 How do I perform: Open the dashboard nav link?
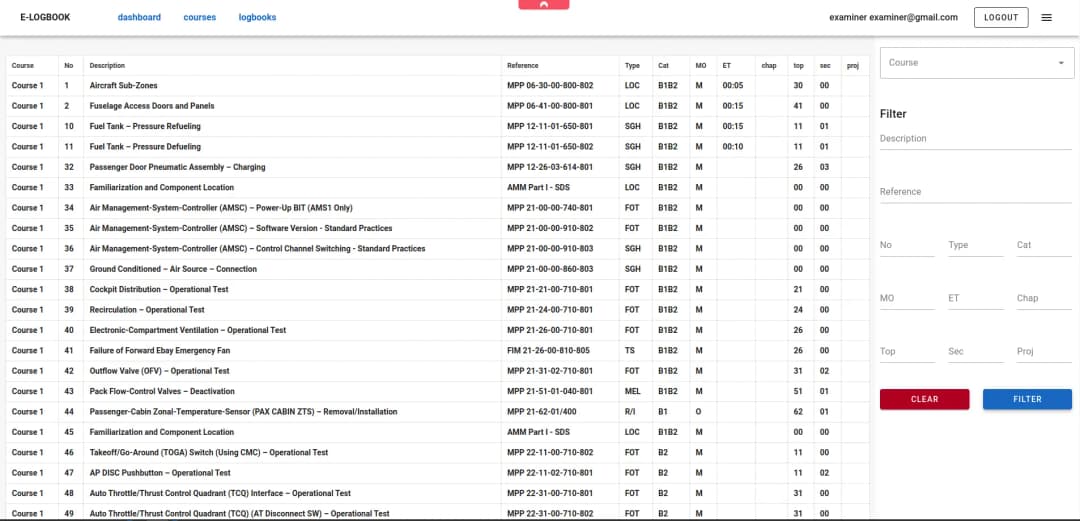[x=139, y=17]
